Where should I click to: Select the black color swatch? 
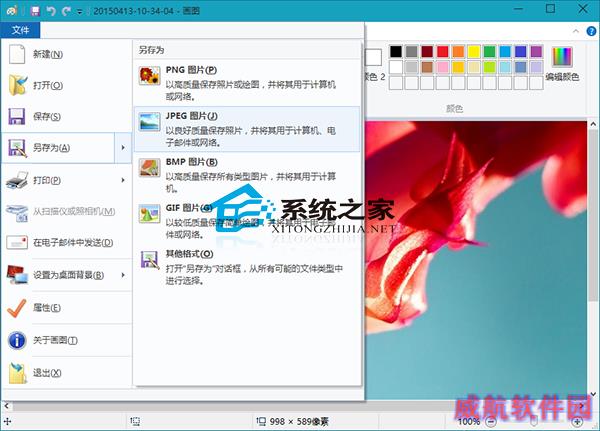tap(396, 51)
